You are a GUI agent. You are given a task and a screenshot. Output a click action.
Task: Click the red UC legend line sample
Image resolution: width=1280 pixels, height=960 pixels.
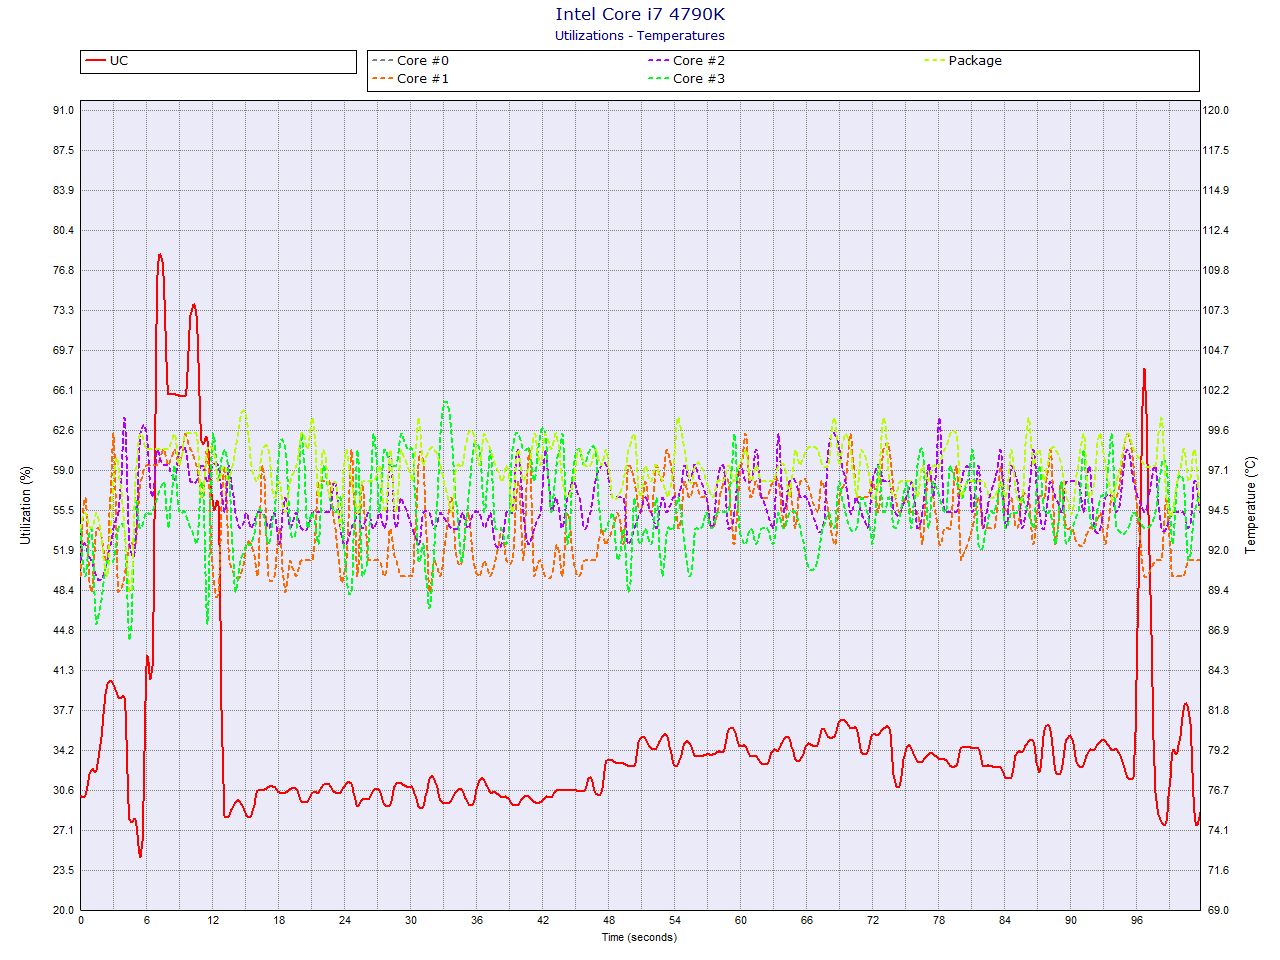pyautogui.click(x=96, y=61)
